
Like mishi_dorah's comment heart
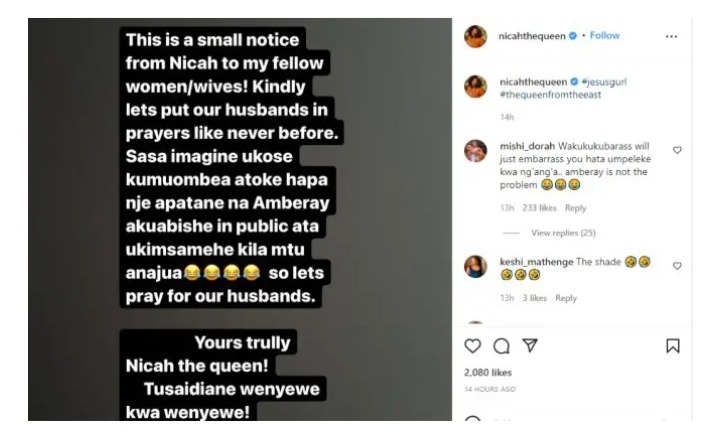pyautogui.click(x=677, y=150)
